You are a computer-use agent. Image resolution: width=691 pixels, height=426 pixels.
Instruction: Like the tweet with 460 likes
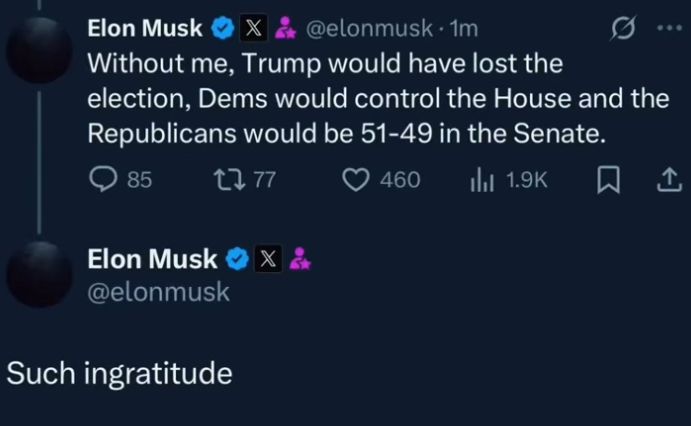(x=356, y=179)
